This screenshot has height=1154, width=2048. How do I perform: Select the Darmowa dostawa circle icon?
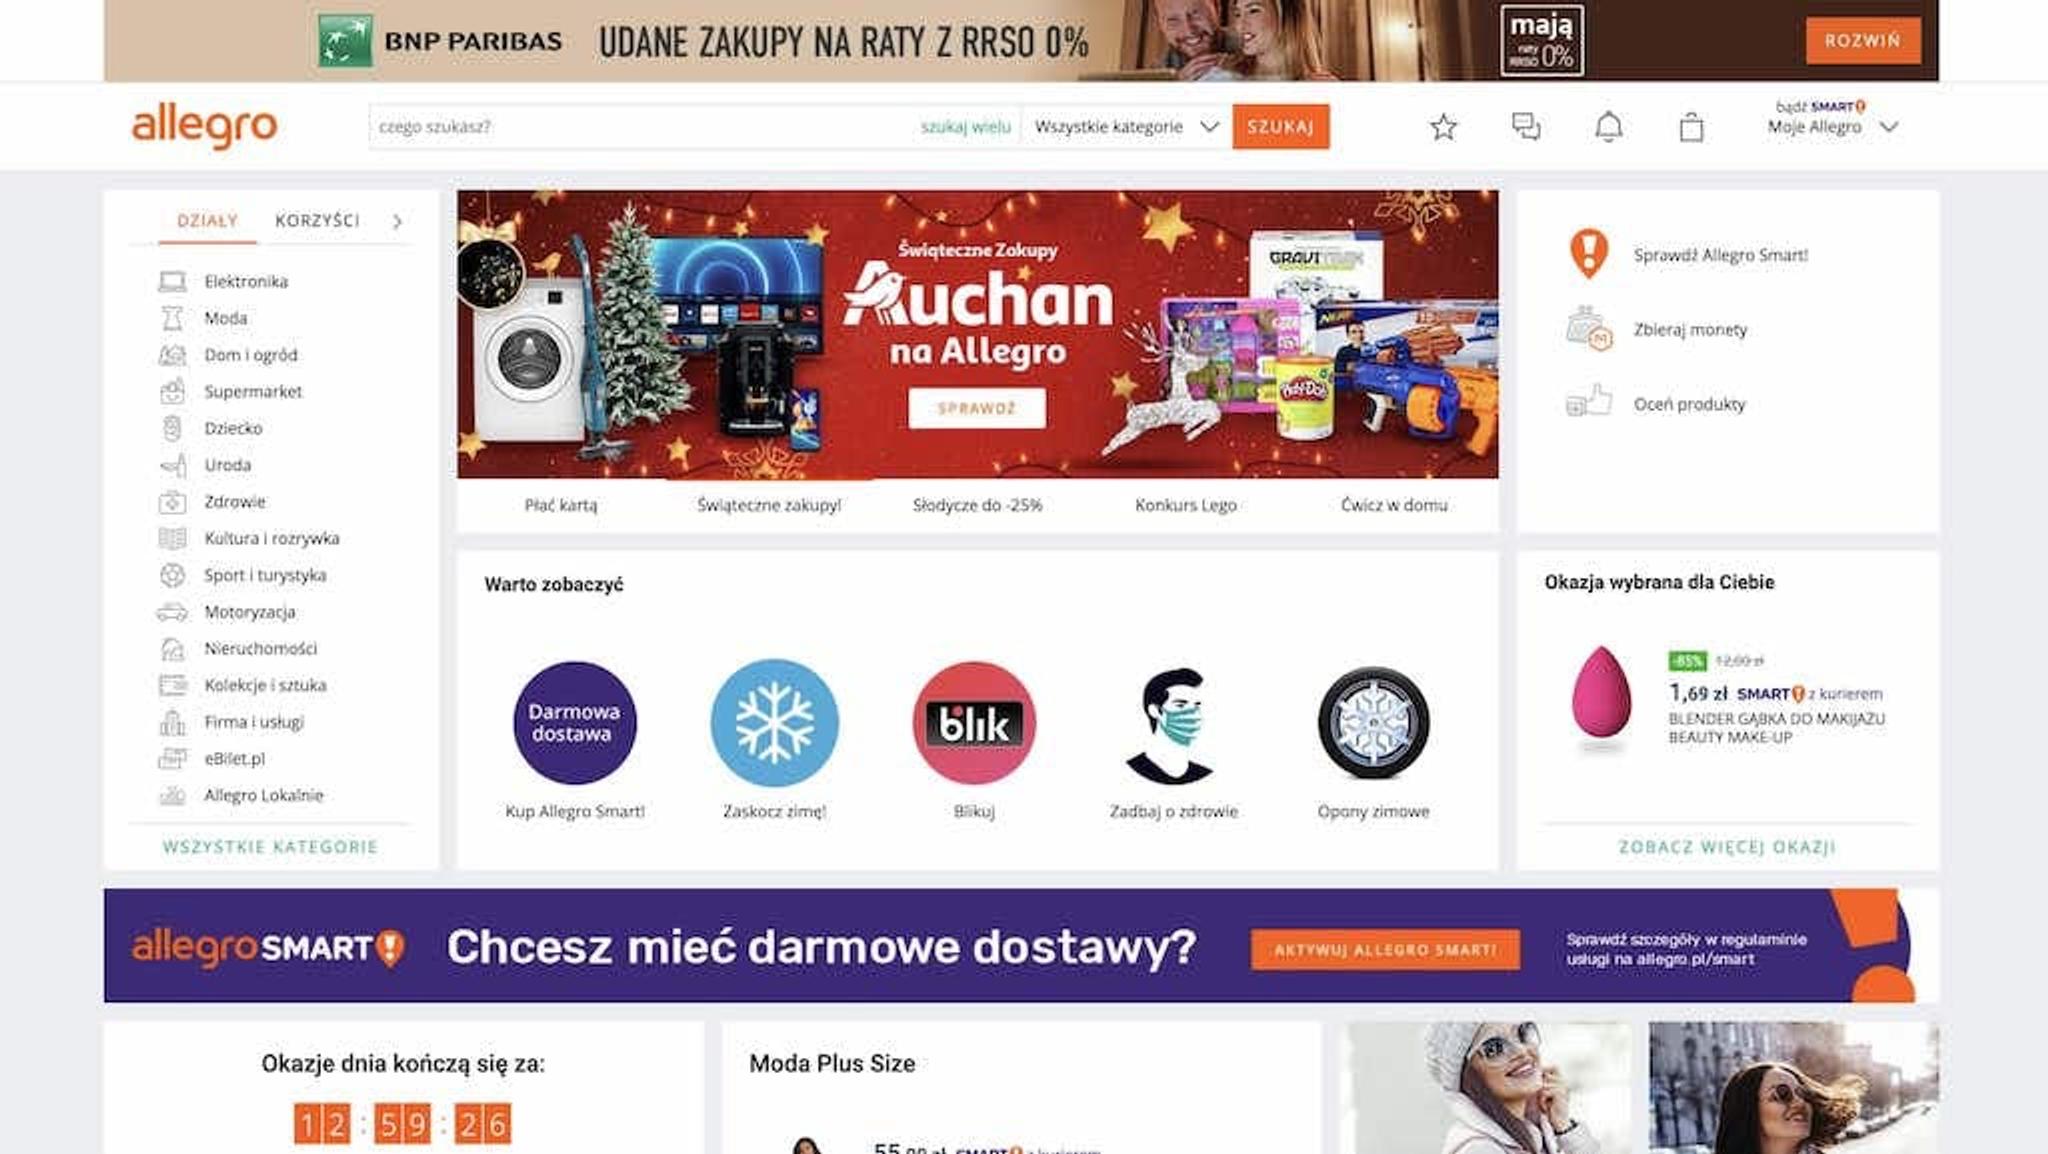[575, 723]
